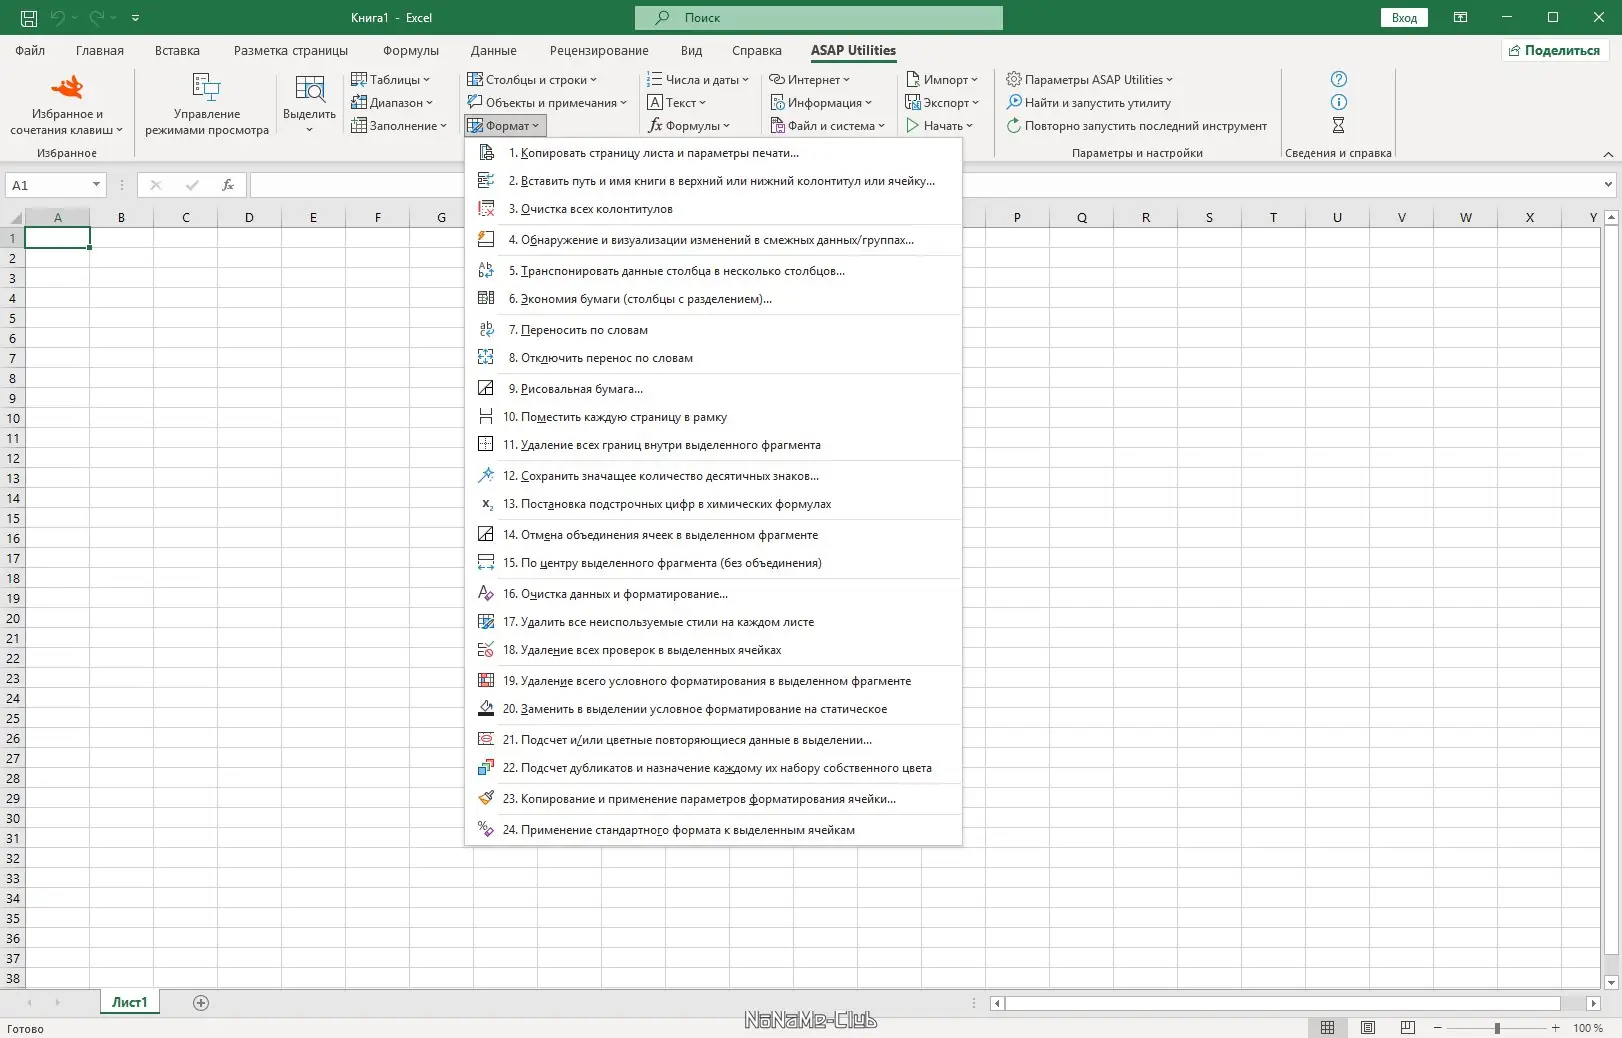
Task: Click the zoom level 100 % text
Action: [1588, 1028]
